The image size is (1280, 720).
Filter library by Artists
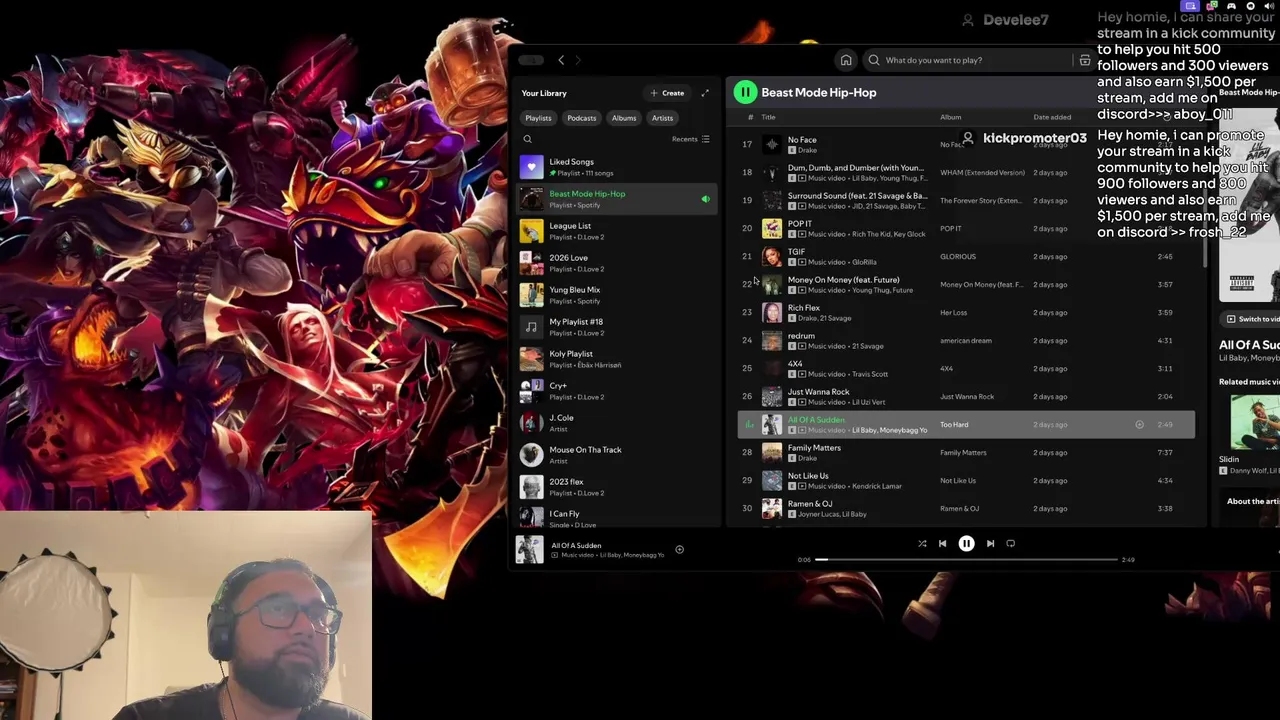tap(663, 118)
